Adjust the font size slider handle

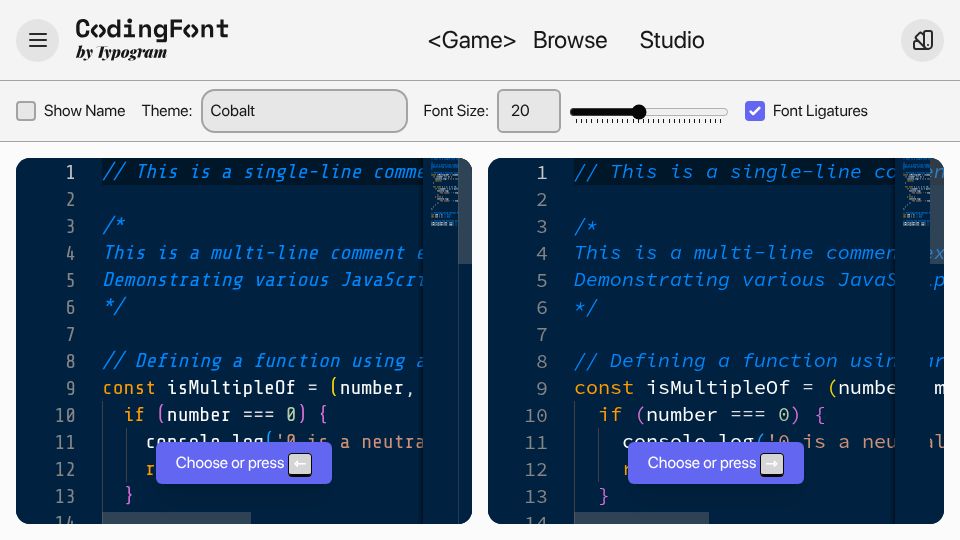[x=639, y=111]
